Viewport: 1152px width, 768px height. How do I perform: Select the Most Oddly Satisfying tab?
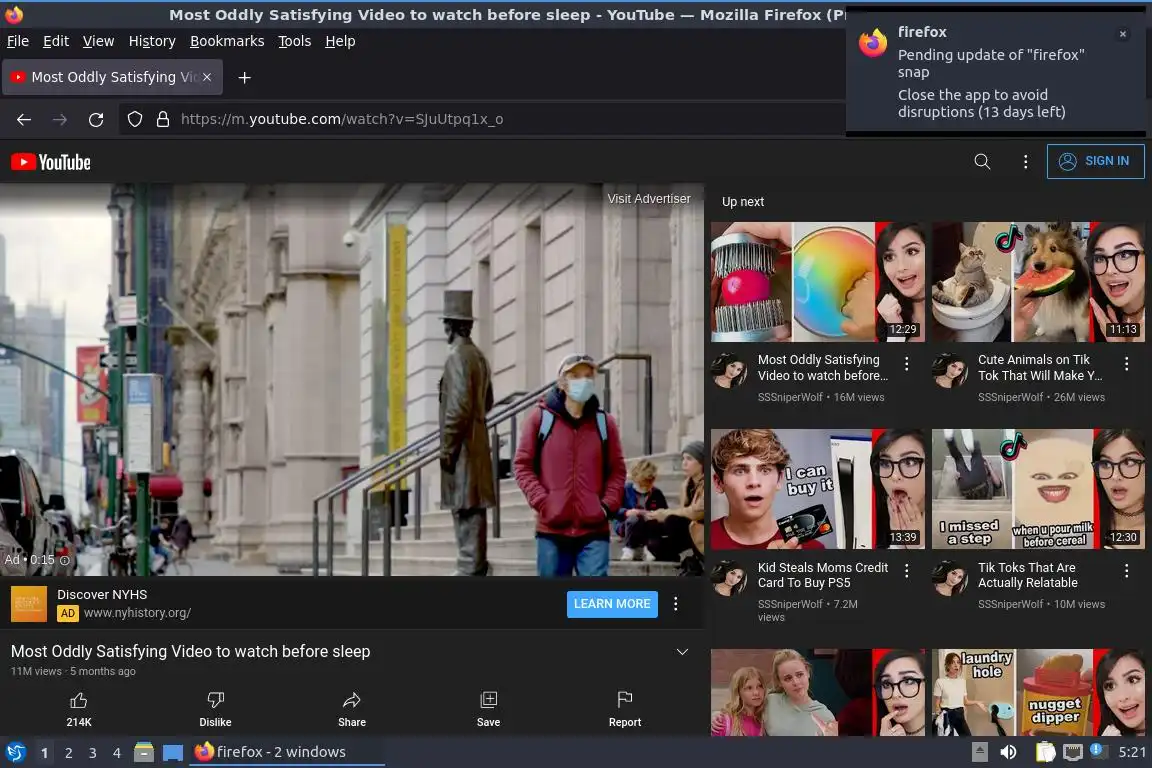click(112, 77)
